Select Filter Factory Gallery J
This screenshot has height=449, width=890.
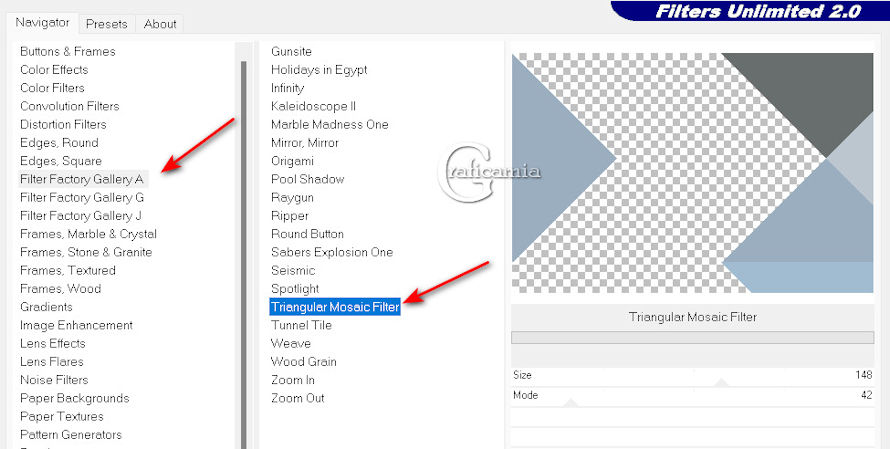[81, 216]
